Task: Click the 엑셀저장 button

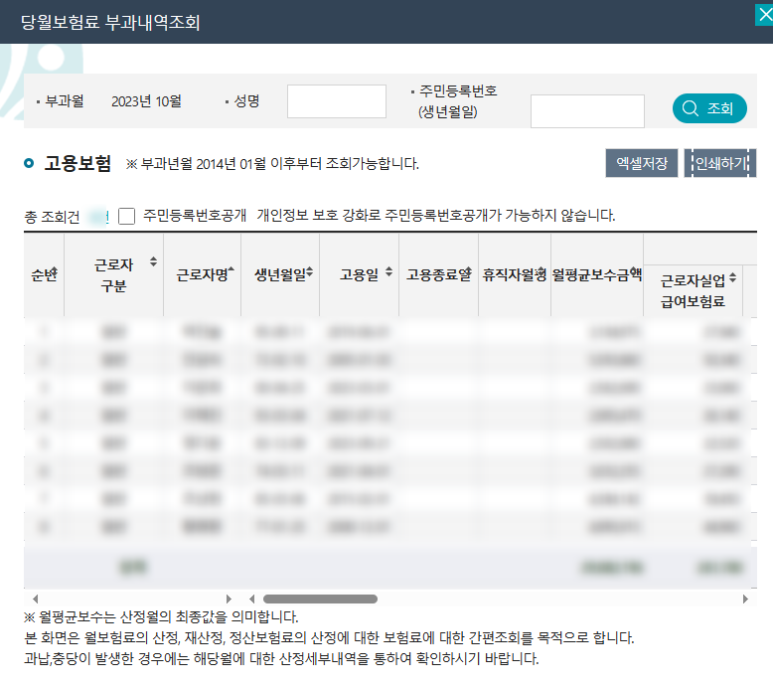Action: click(x=641, y=163)
